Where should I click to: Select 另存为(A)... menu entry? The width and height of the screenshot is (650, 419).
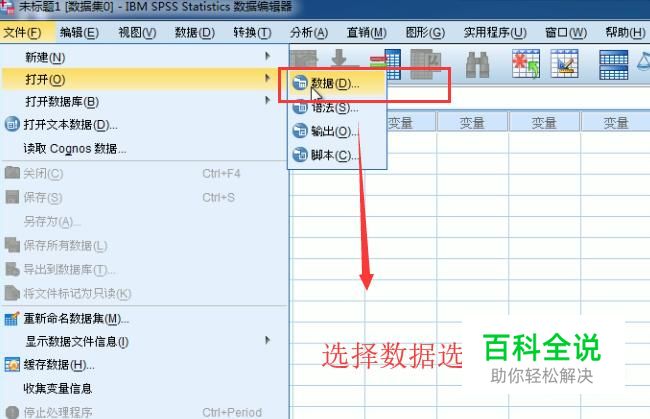[144, 221]
